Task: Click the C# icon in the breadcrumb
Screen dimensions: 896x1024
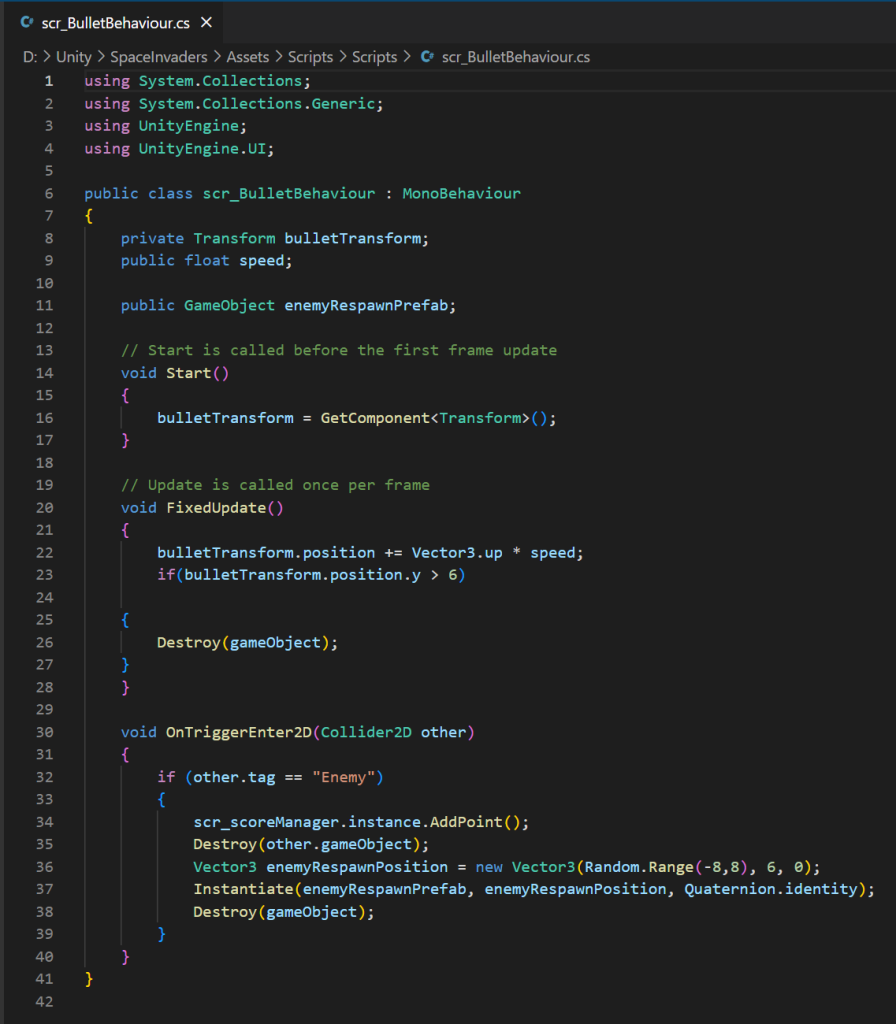Action: [x=427, y=57]
